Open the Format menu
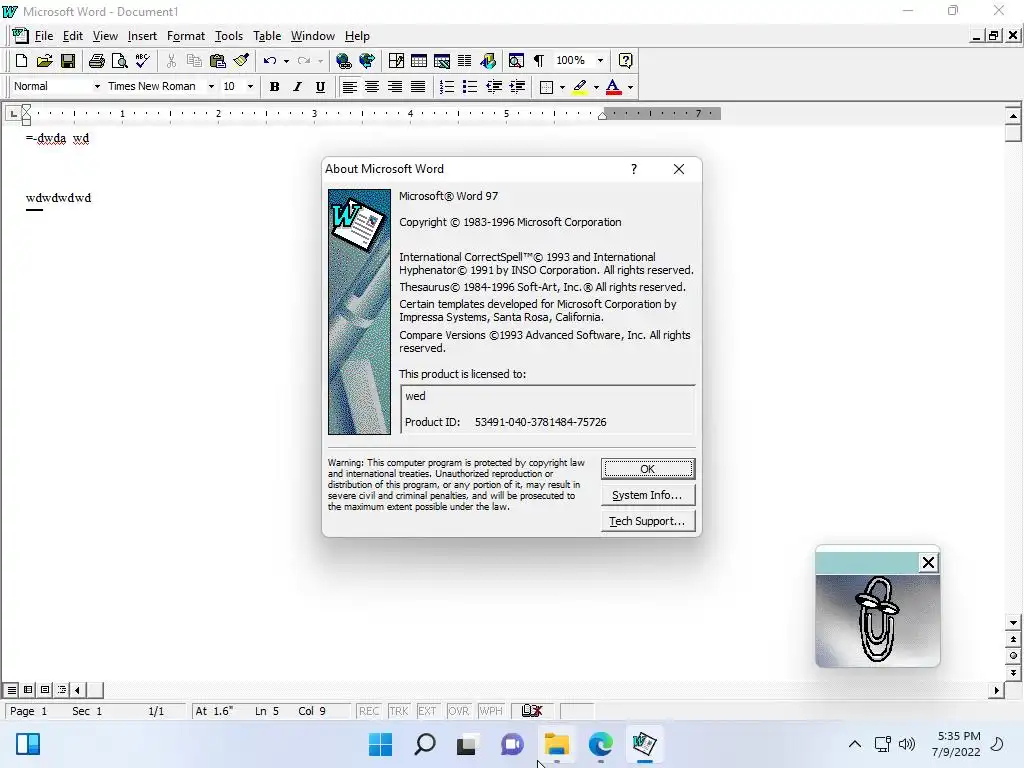1024x768 pixels. pos(185,36)
